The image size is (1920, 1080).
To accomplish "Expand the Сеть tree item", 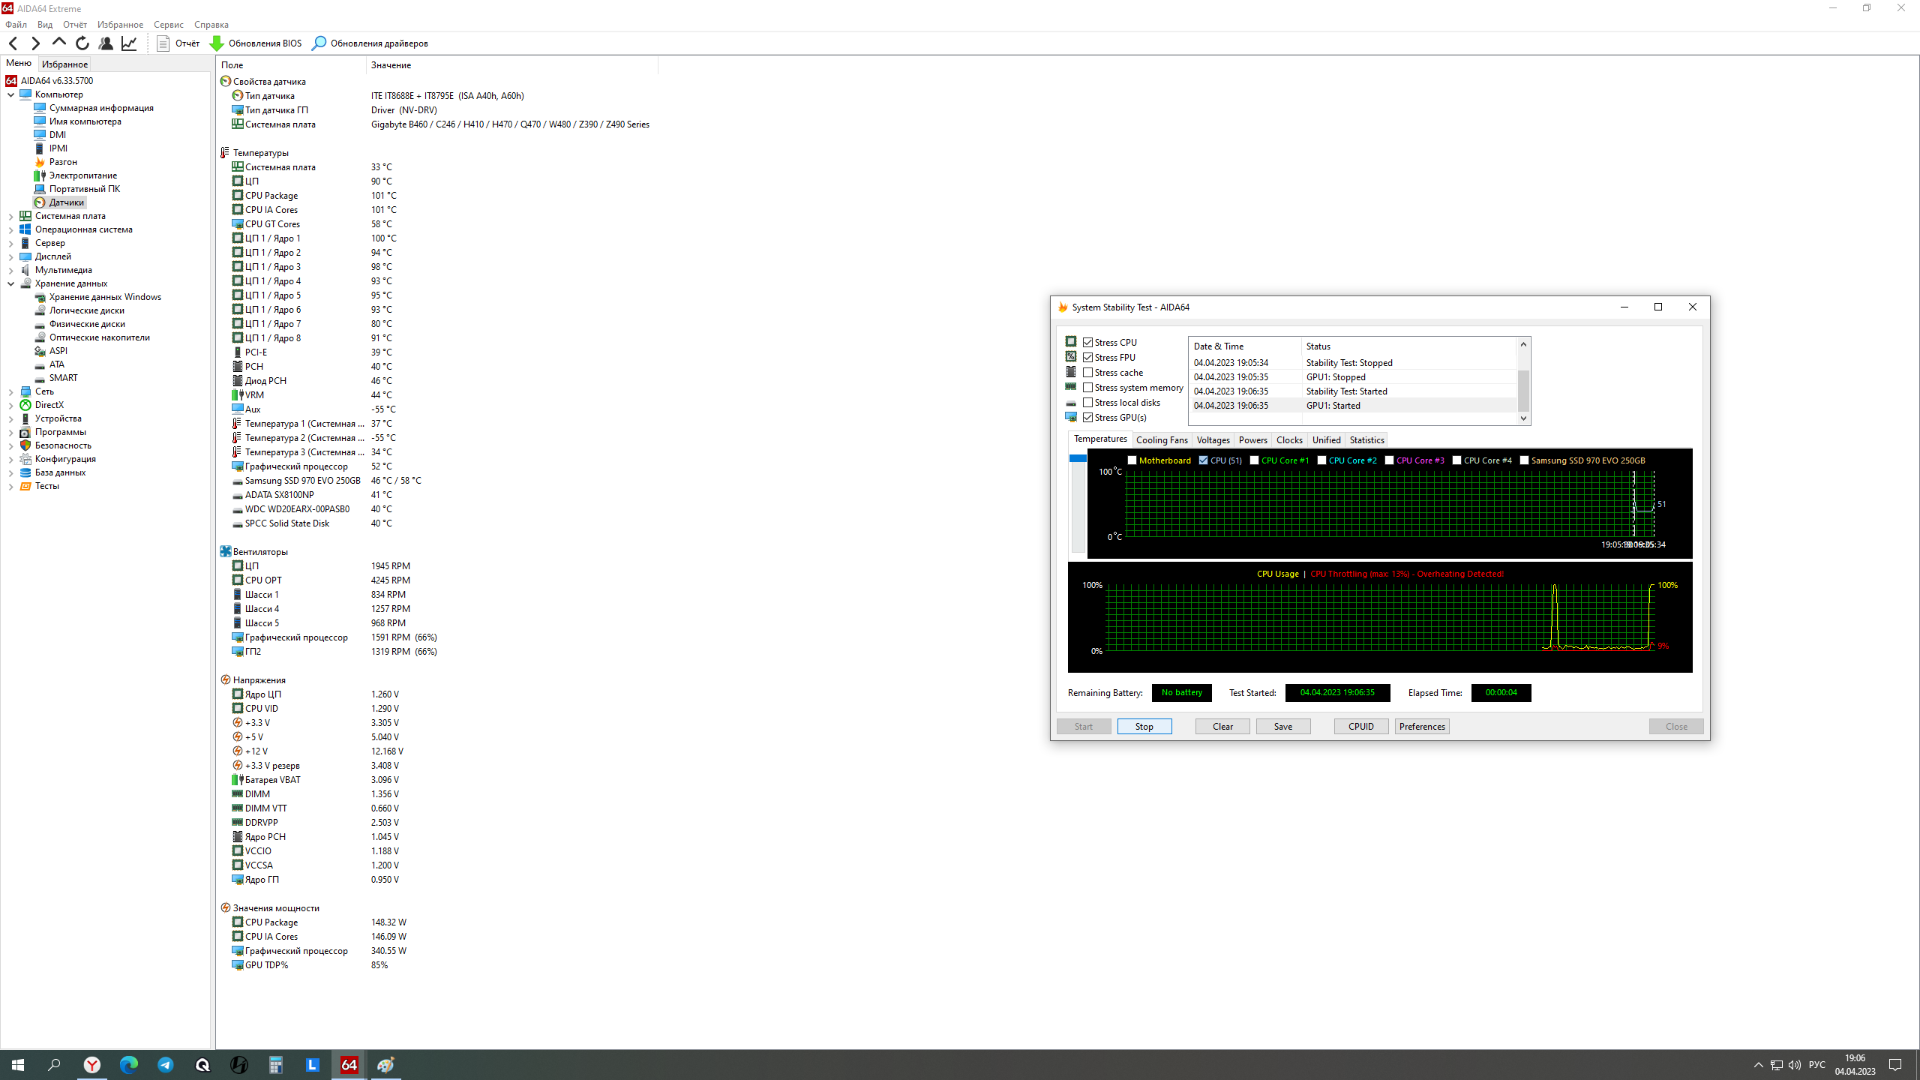I will pyautogui.click(x=11, y=390).
